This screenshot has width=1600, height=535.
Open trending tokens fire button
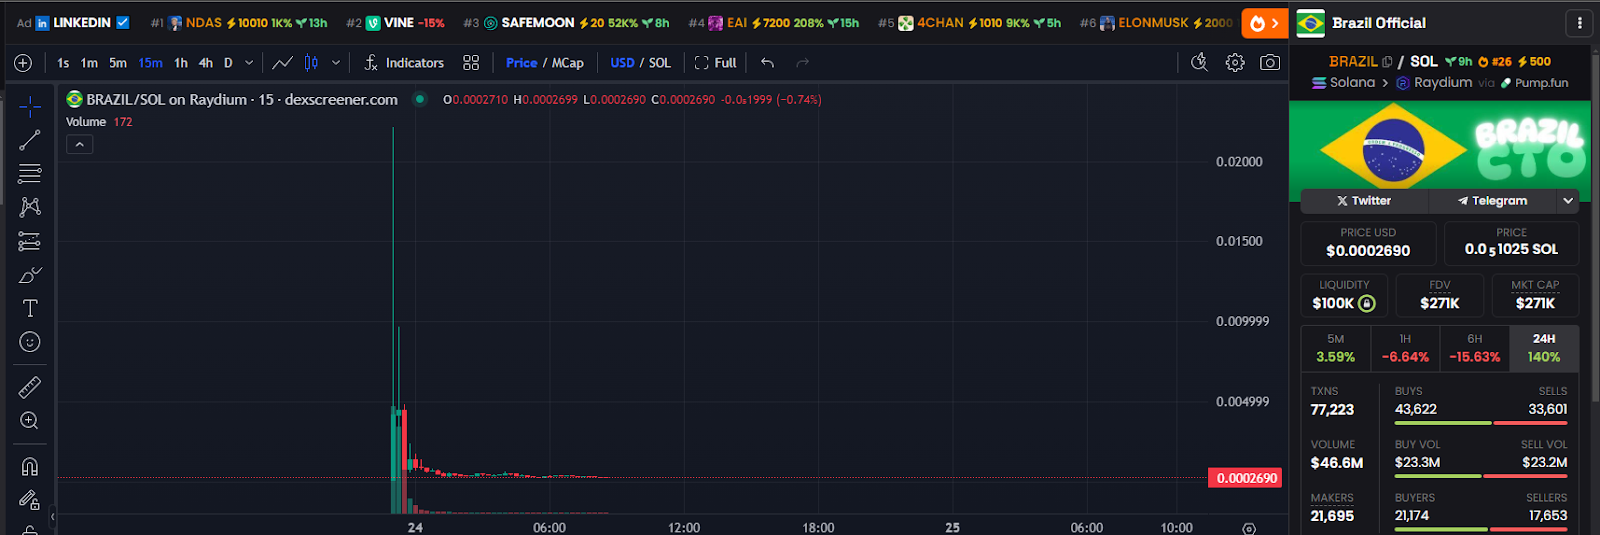coord(1265,23)
